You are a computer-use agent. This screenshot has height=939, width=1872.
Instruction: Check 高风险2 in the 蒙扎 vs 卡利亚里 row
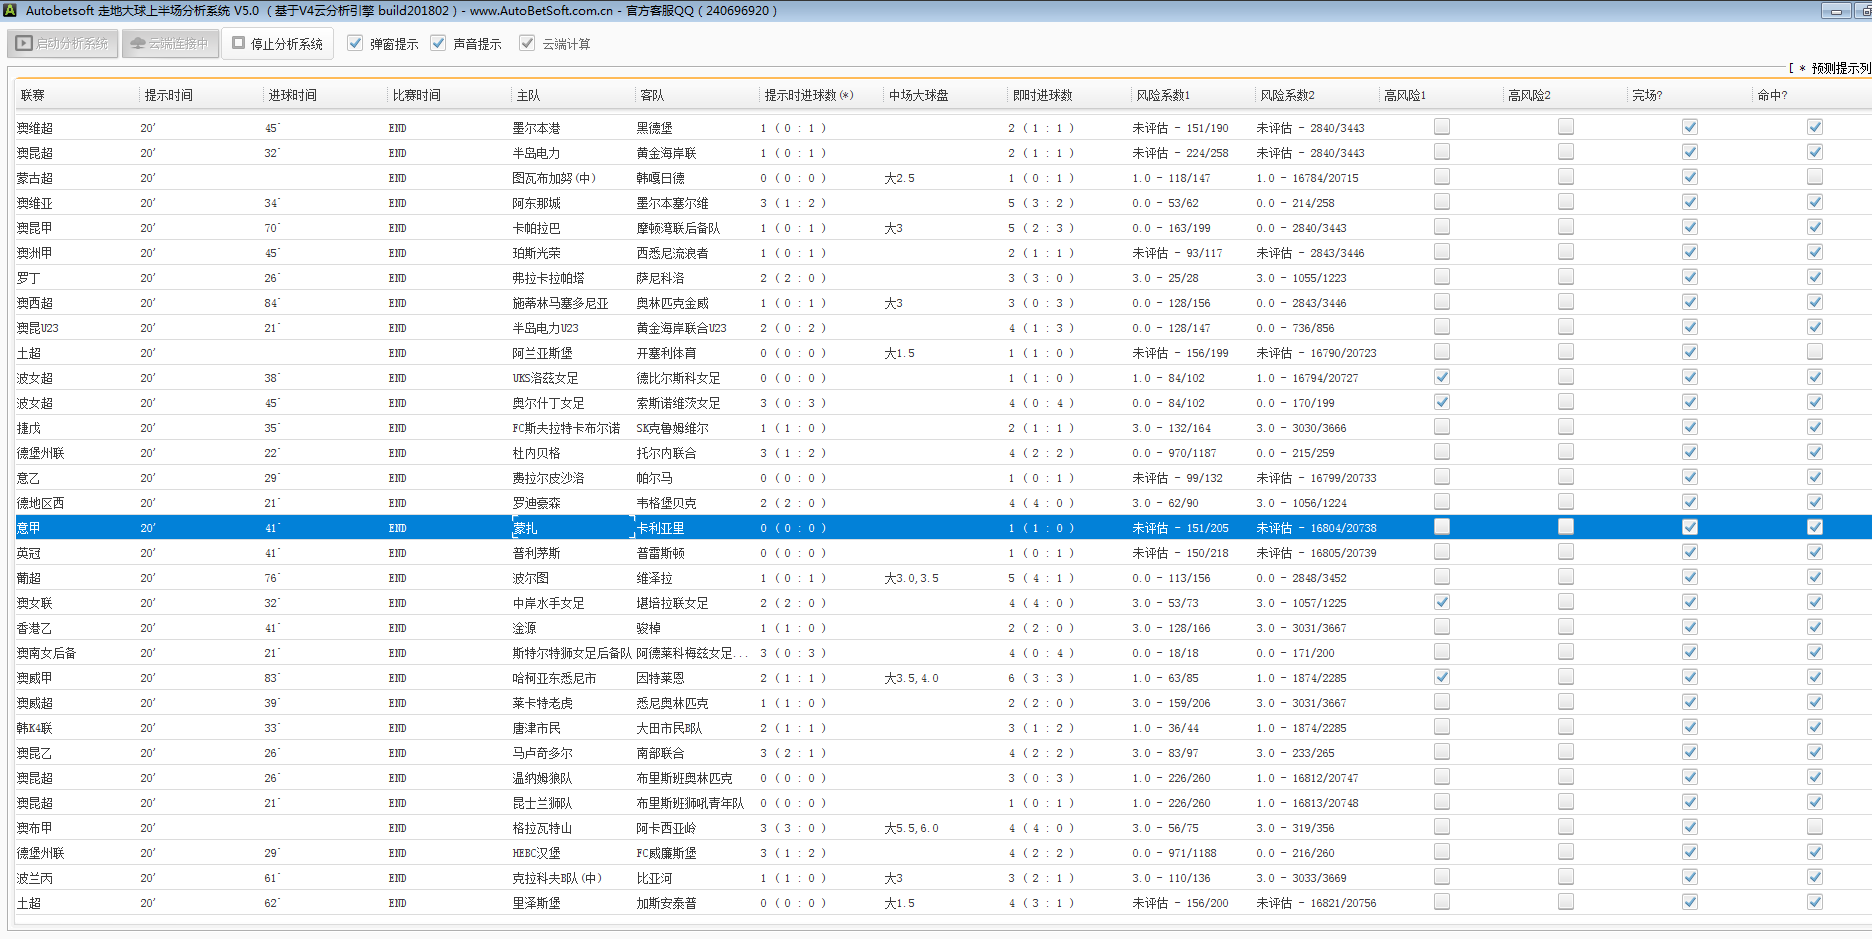click(1565, 527)
